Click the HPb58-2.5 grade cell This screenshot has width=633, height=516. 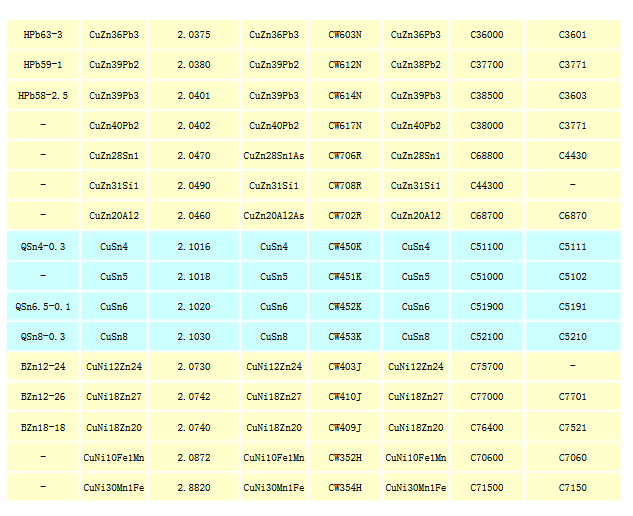click(x=43, y=96)
